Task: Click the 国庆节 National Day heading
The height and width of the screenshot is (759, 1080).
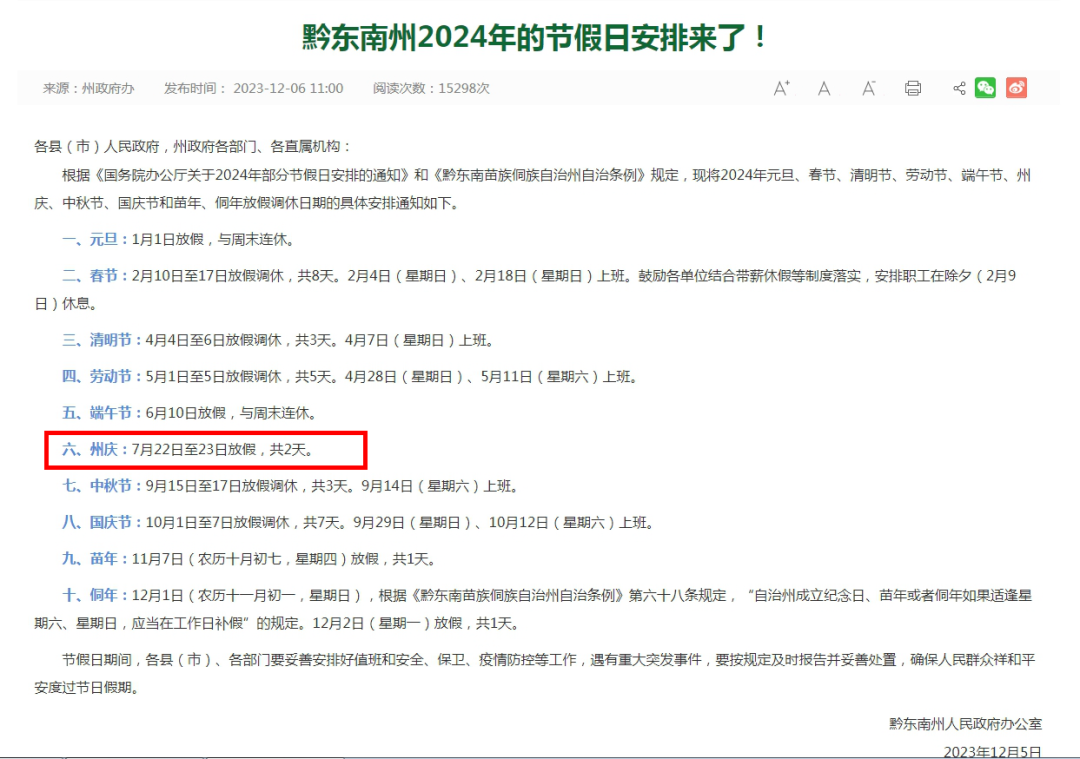Action: [x=97, y=522]
